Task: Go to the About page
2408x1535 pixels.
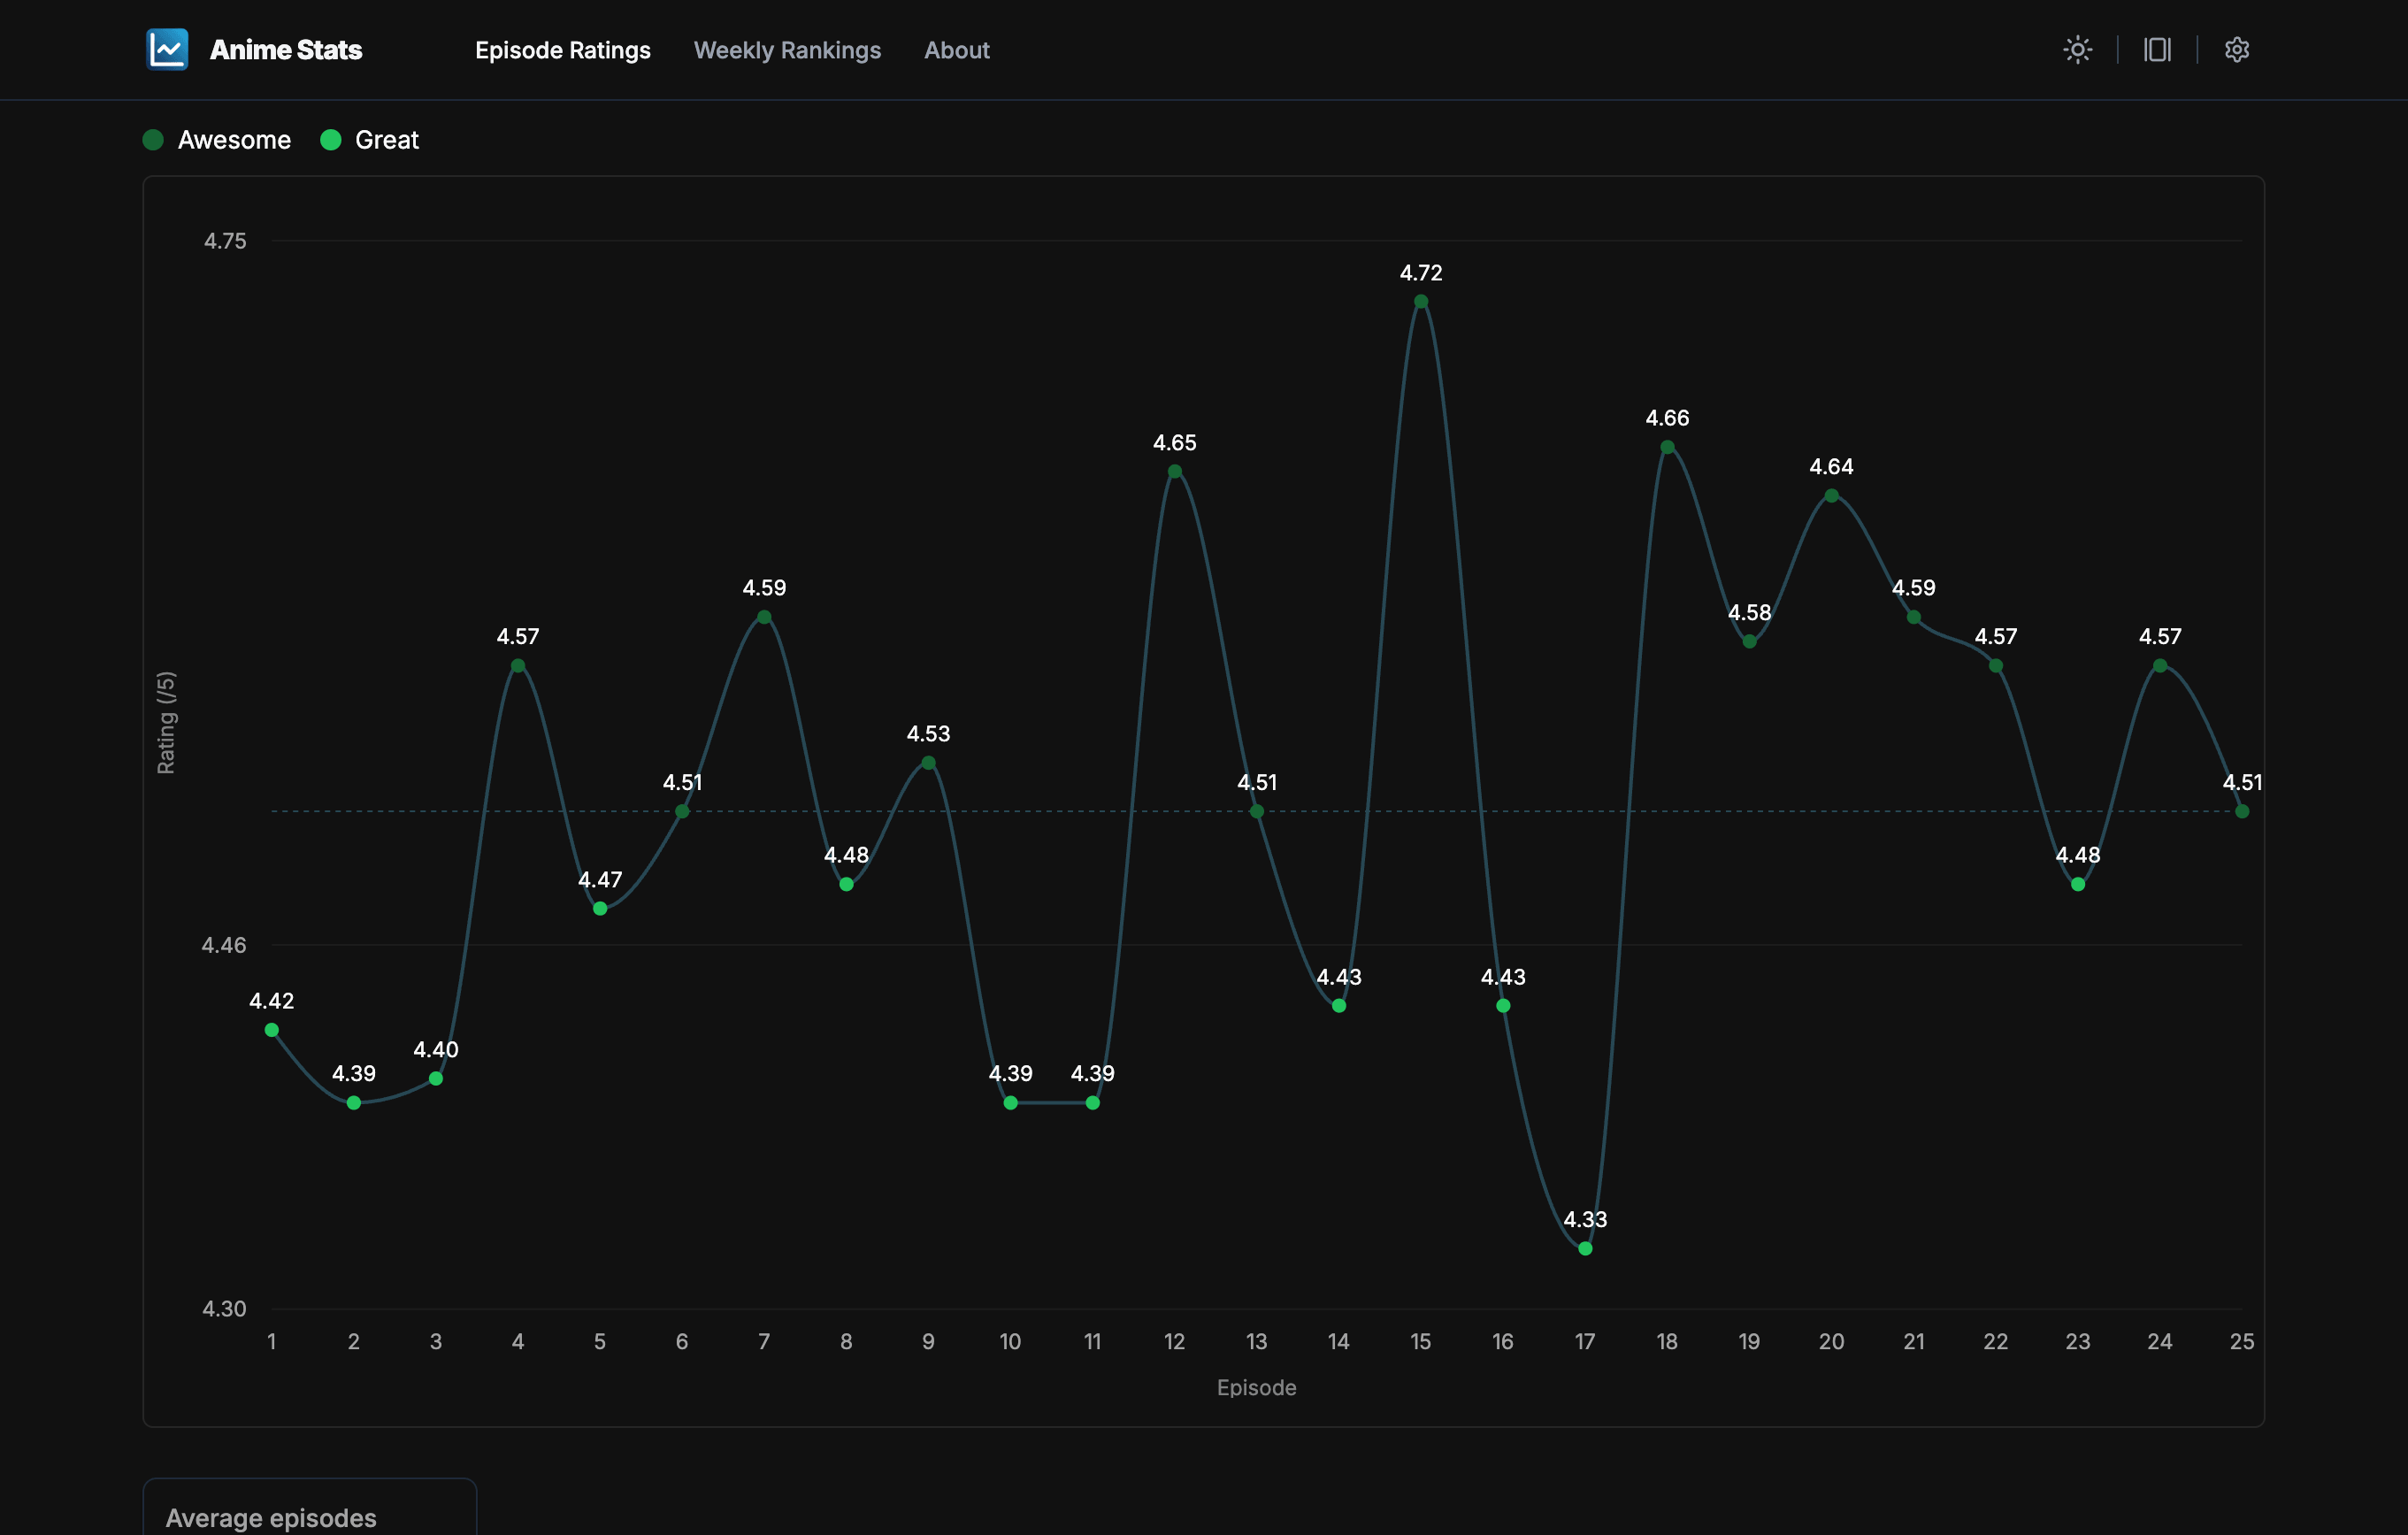Action: pos(956,50)
